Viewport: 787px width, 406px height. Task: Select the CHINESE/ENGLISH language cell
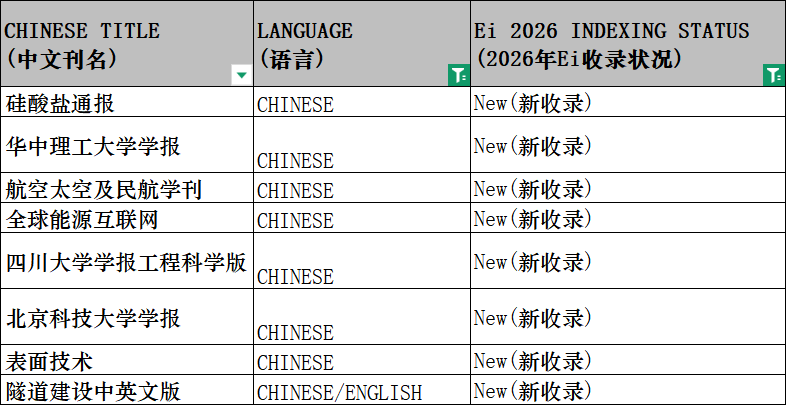point(362,389)
